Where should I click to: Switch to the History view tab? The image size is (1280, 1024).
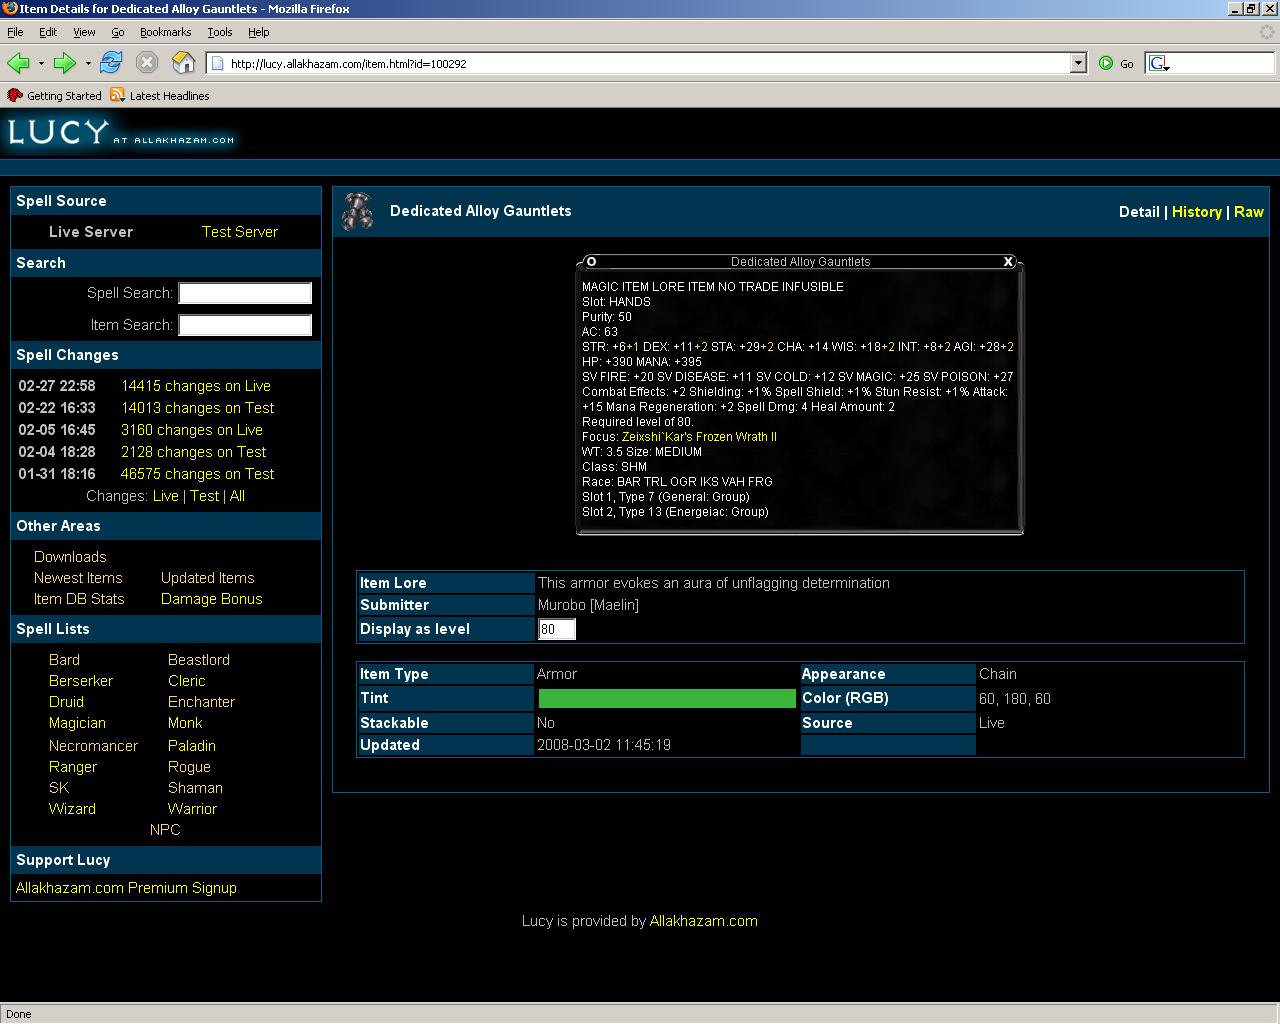pyautogui.click(x=1196, y=212)
